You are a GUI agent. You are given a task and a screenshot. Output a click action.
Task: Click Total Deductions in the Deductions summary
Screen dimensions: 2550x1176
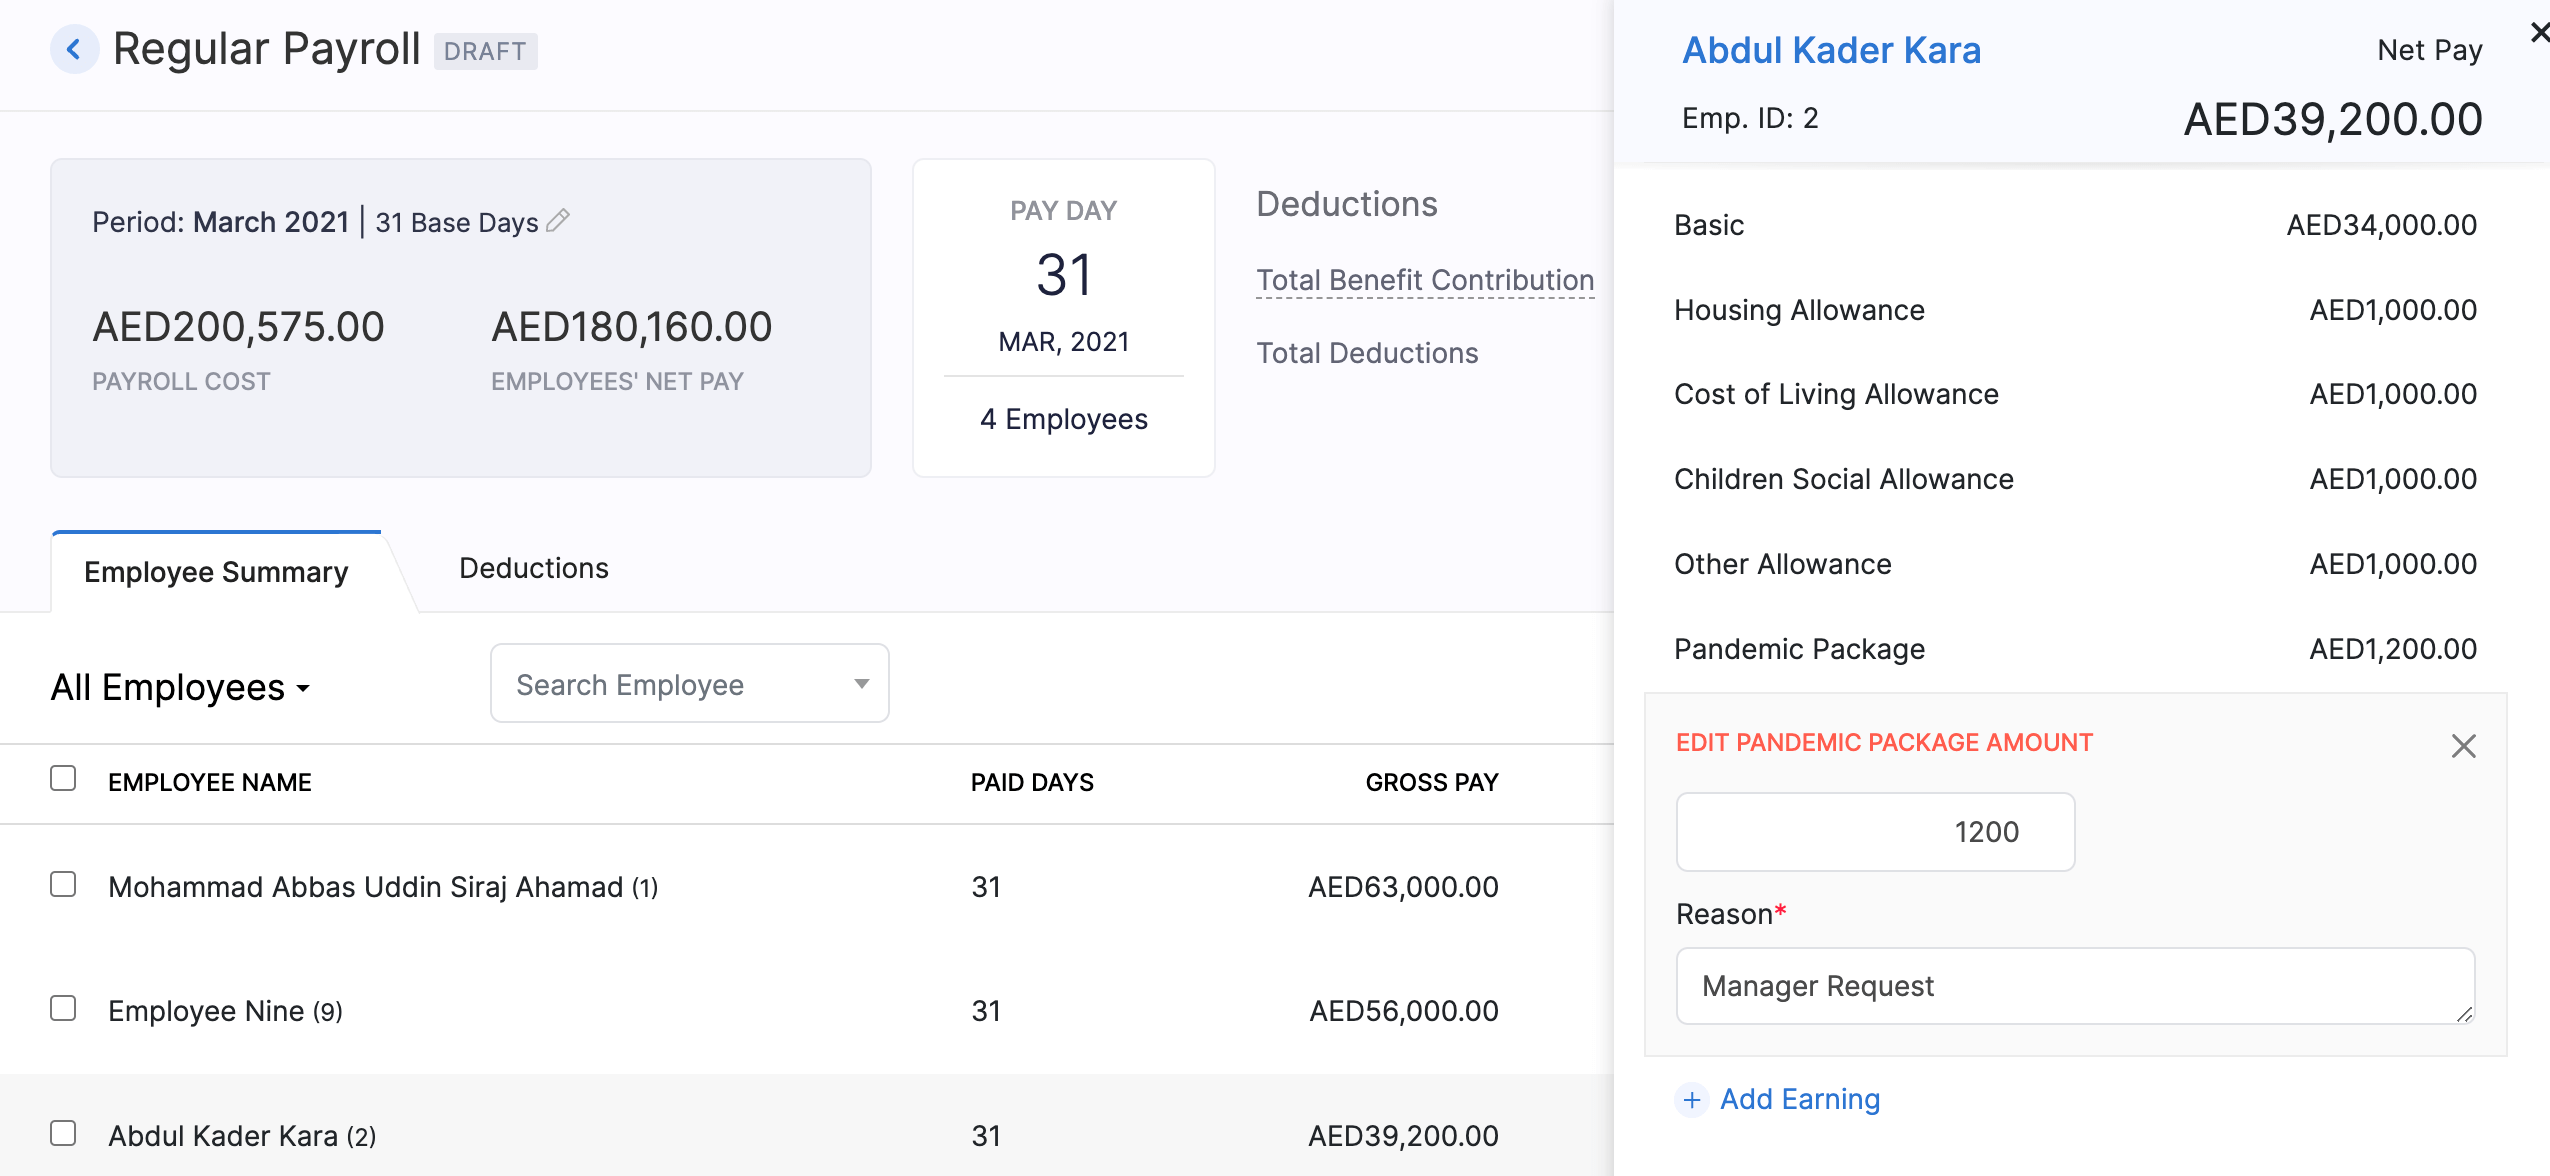[x=1366, y=352]
